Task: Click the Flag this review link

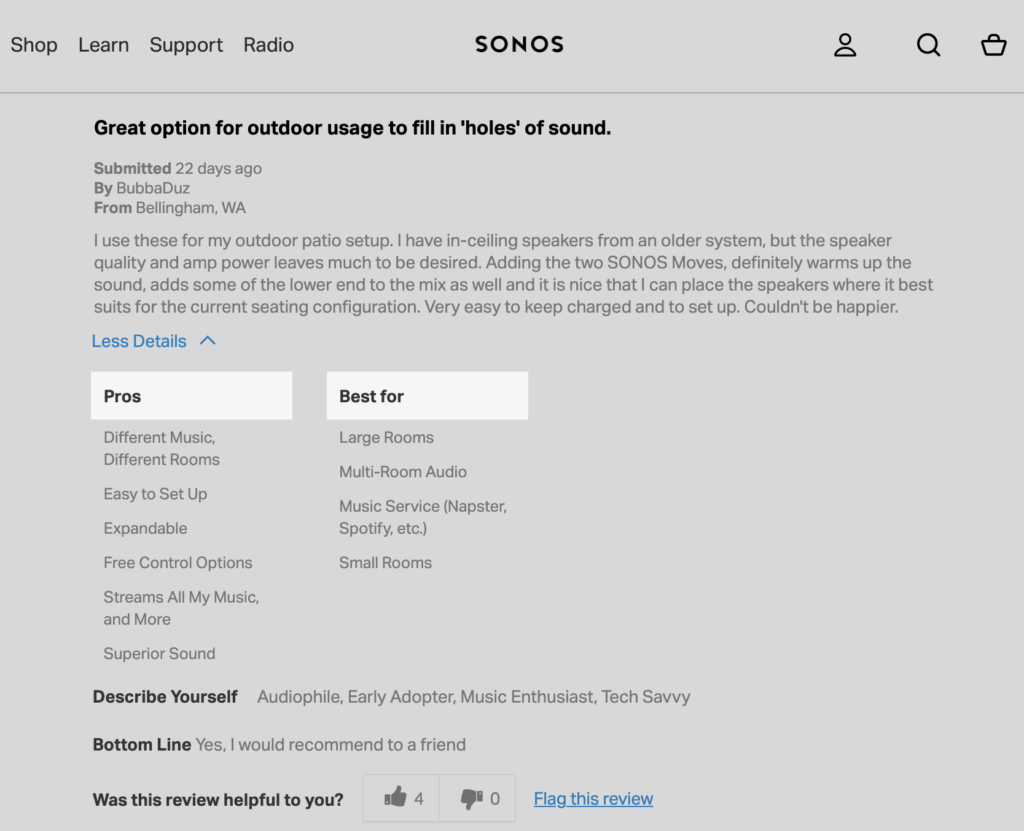Action: (593, 799)
